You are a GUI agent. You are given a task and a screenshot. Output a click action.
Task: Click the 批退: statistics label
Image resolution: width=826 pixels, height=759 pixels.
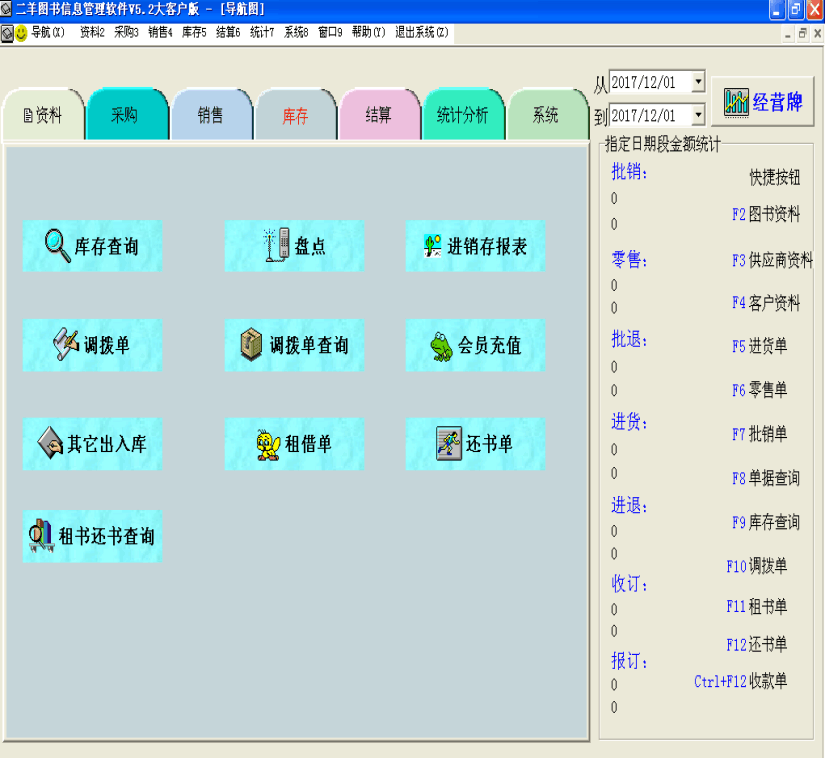(x=629, y=339)
